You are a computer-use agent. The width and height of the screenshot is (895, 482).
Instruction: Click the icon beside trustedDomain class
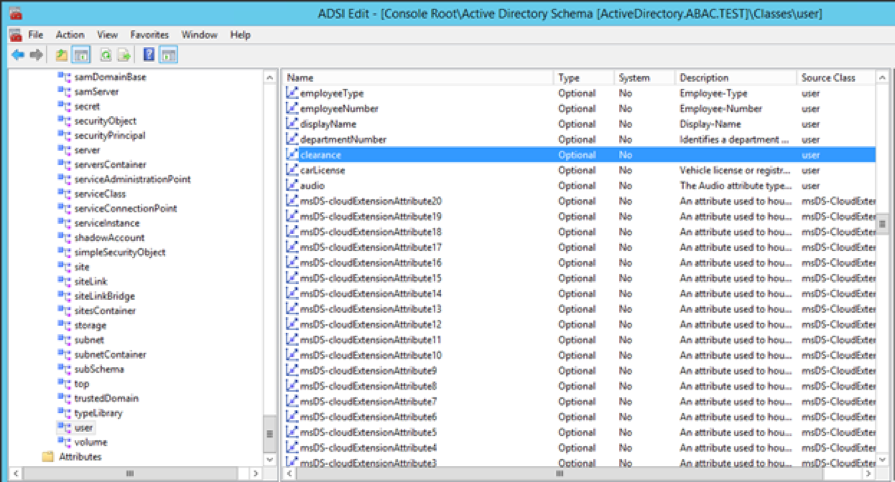[64, 398]
